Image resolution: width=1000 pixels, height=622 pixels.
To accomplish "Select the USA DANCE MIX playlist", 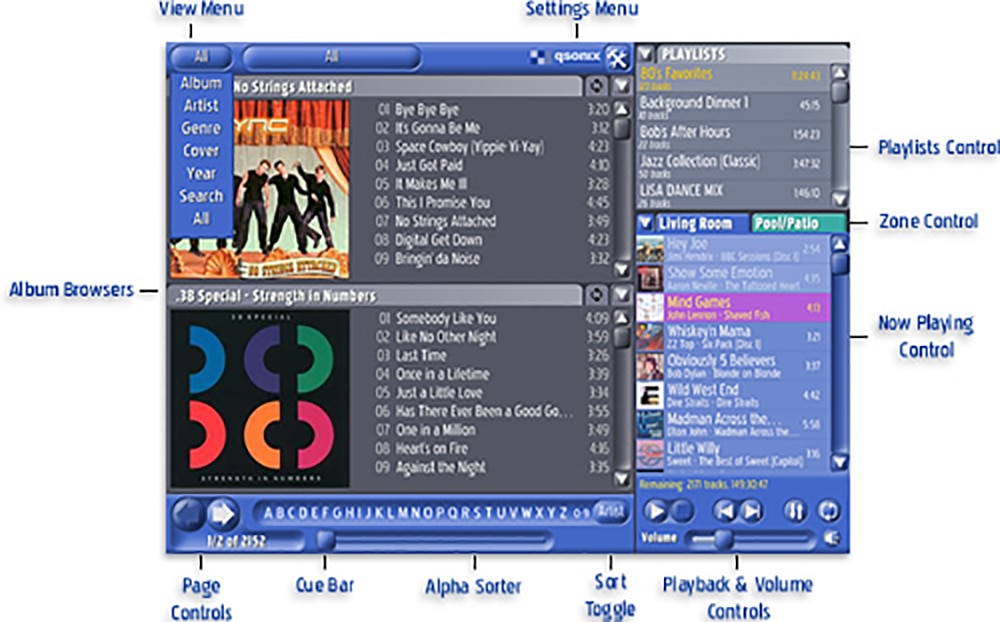I will tap(733, 194).
